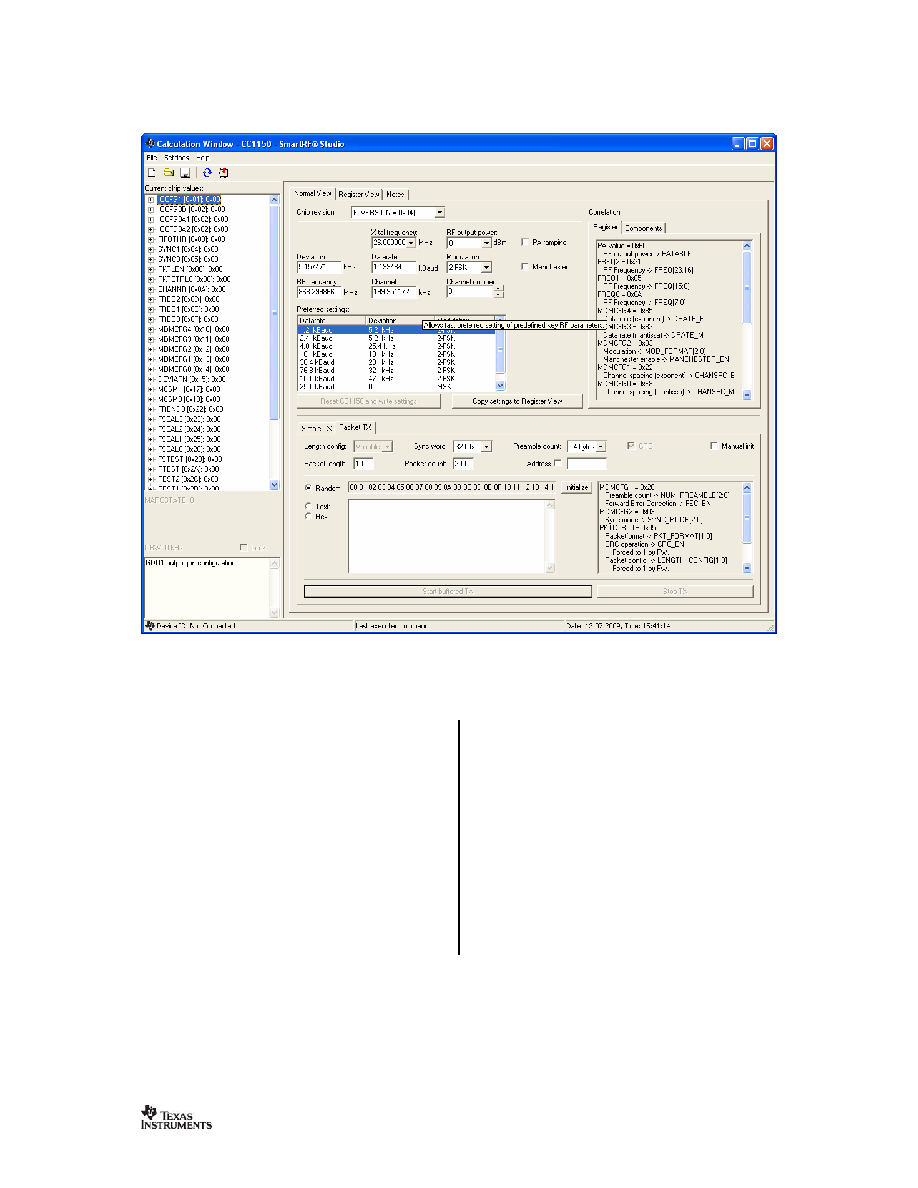Click the Deviation input field

point(319,267)
